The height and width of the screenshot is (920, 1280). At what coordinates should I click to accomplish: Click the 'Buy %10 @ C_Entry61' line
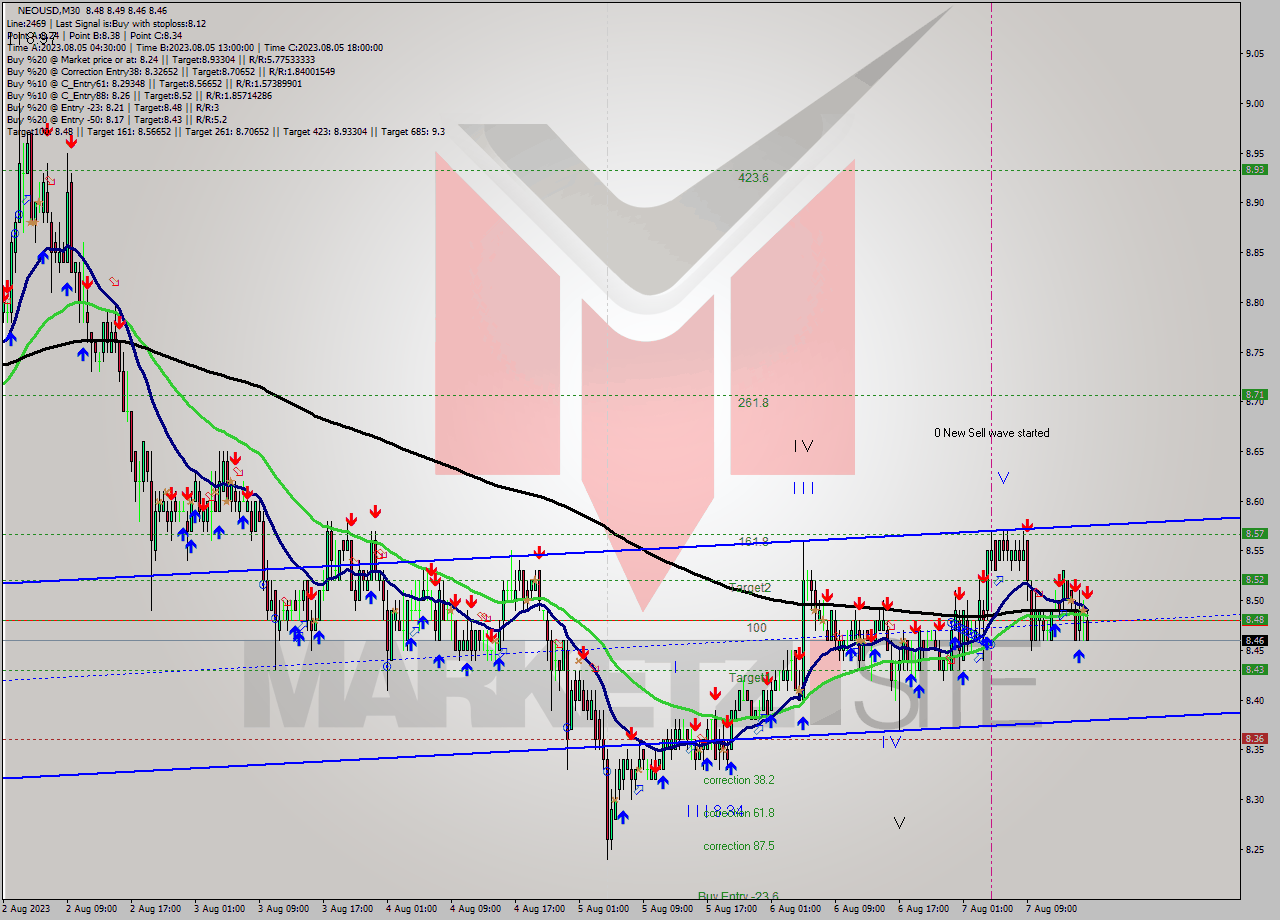coord(154,83)
